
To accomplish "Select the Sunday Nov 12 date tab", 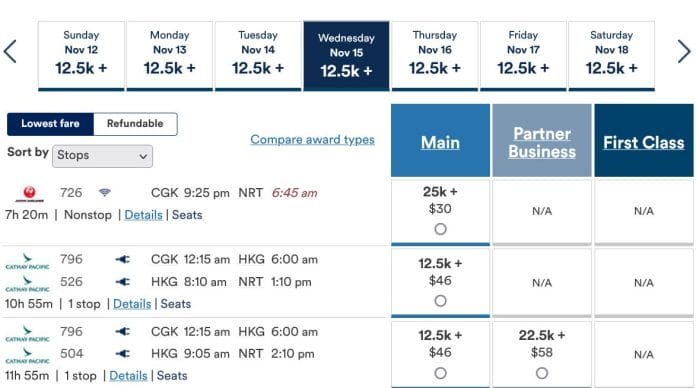I will (x=81, y=56).
